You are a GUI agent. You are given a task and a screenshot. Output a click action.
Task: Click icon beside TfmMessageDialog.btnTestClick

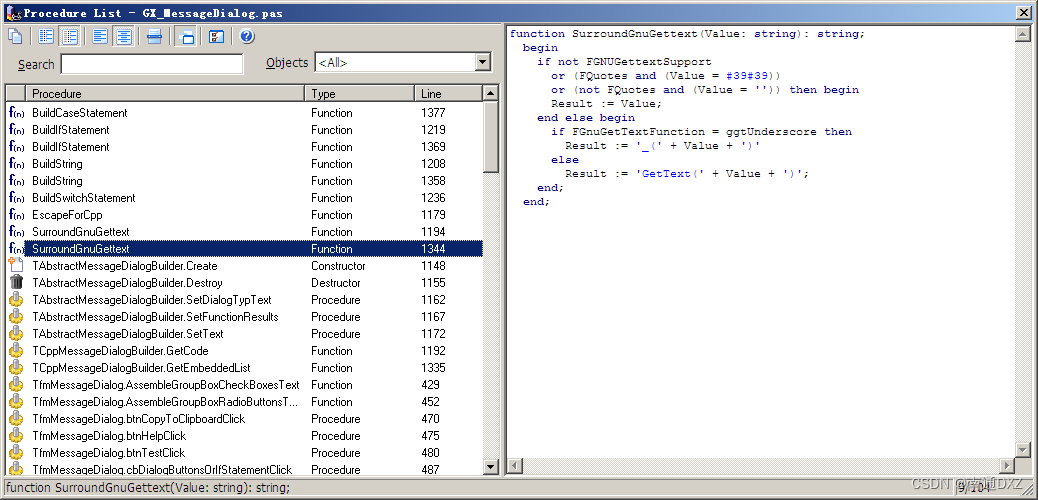coord(17,453)
